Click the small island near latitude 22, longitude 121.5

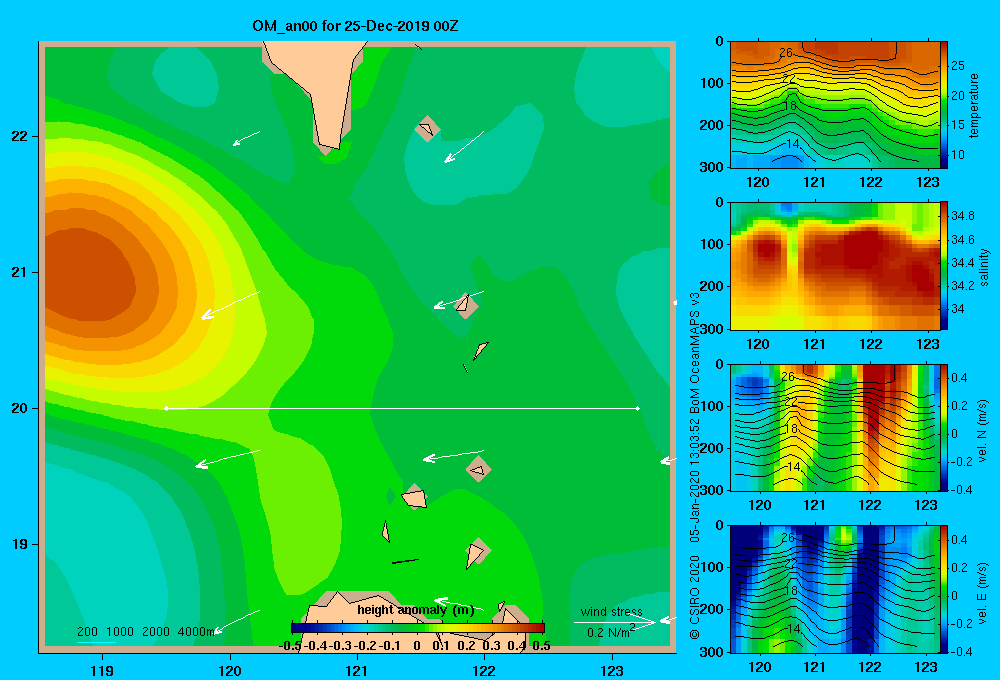427,129
